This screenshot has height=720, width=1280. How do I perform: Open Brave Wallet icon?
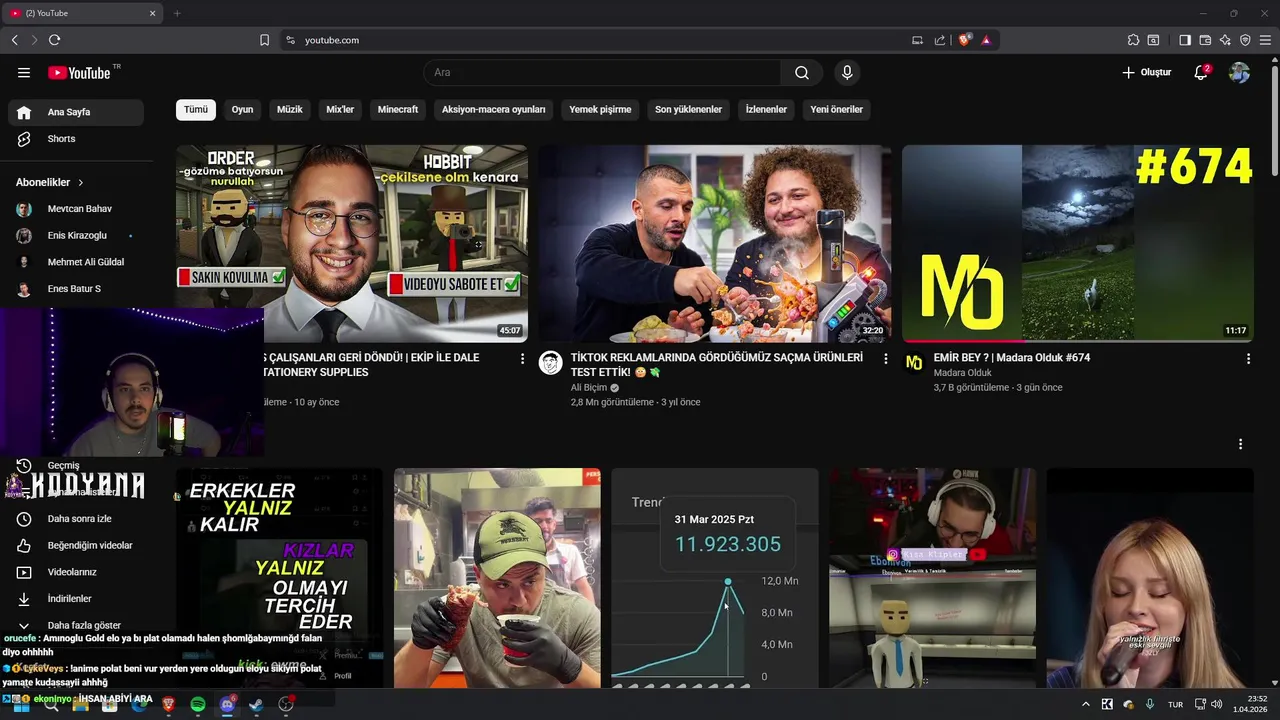click(x=1205, y=40)
